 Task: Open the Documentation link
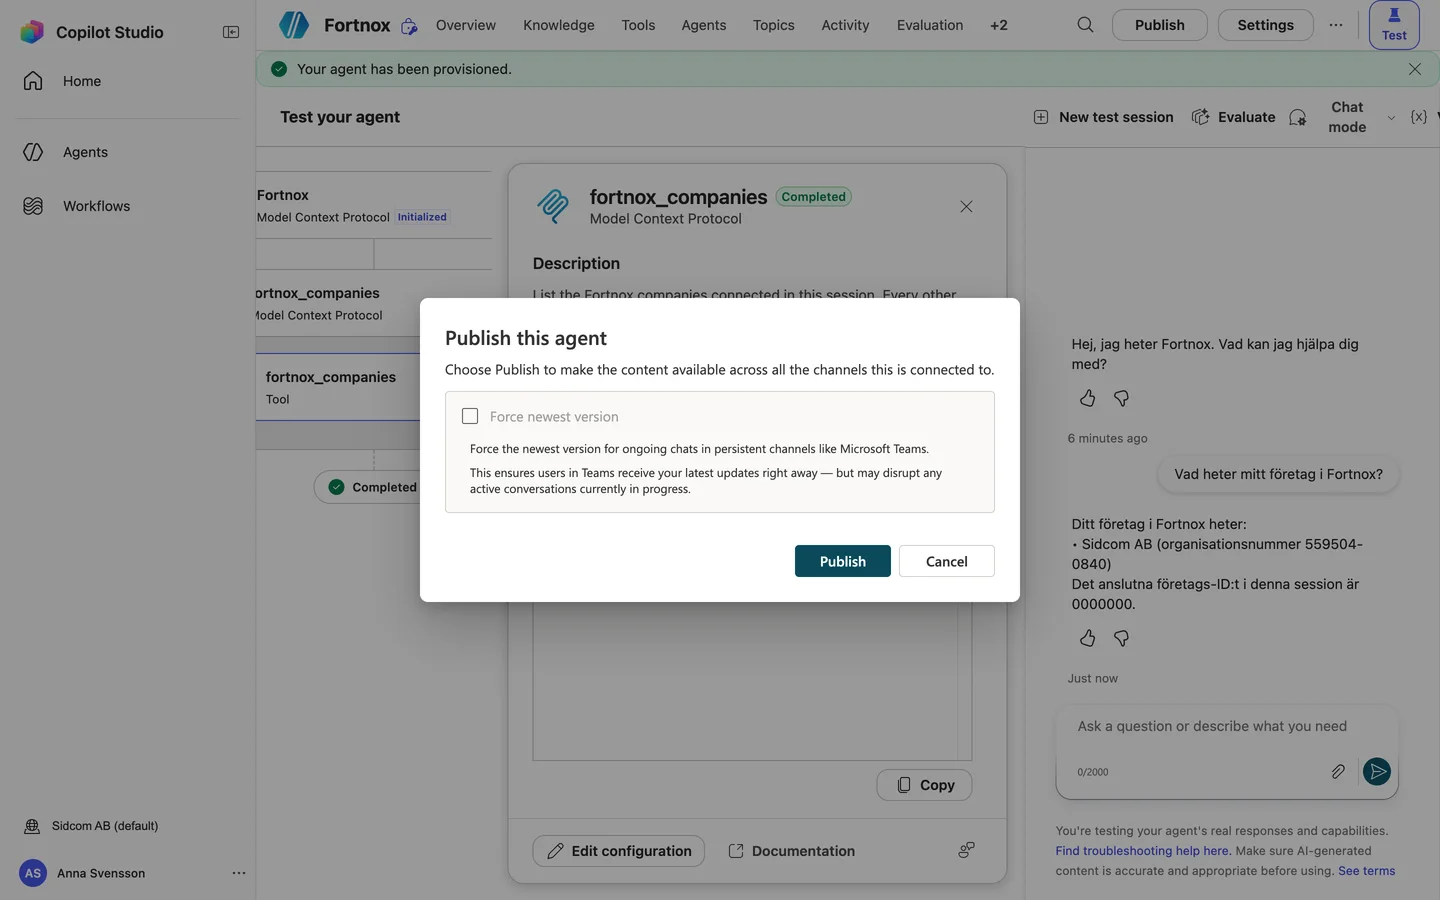(x=791, y=851)
